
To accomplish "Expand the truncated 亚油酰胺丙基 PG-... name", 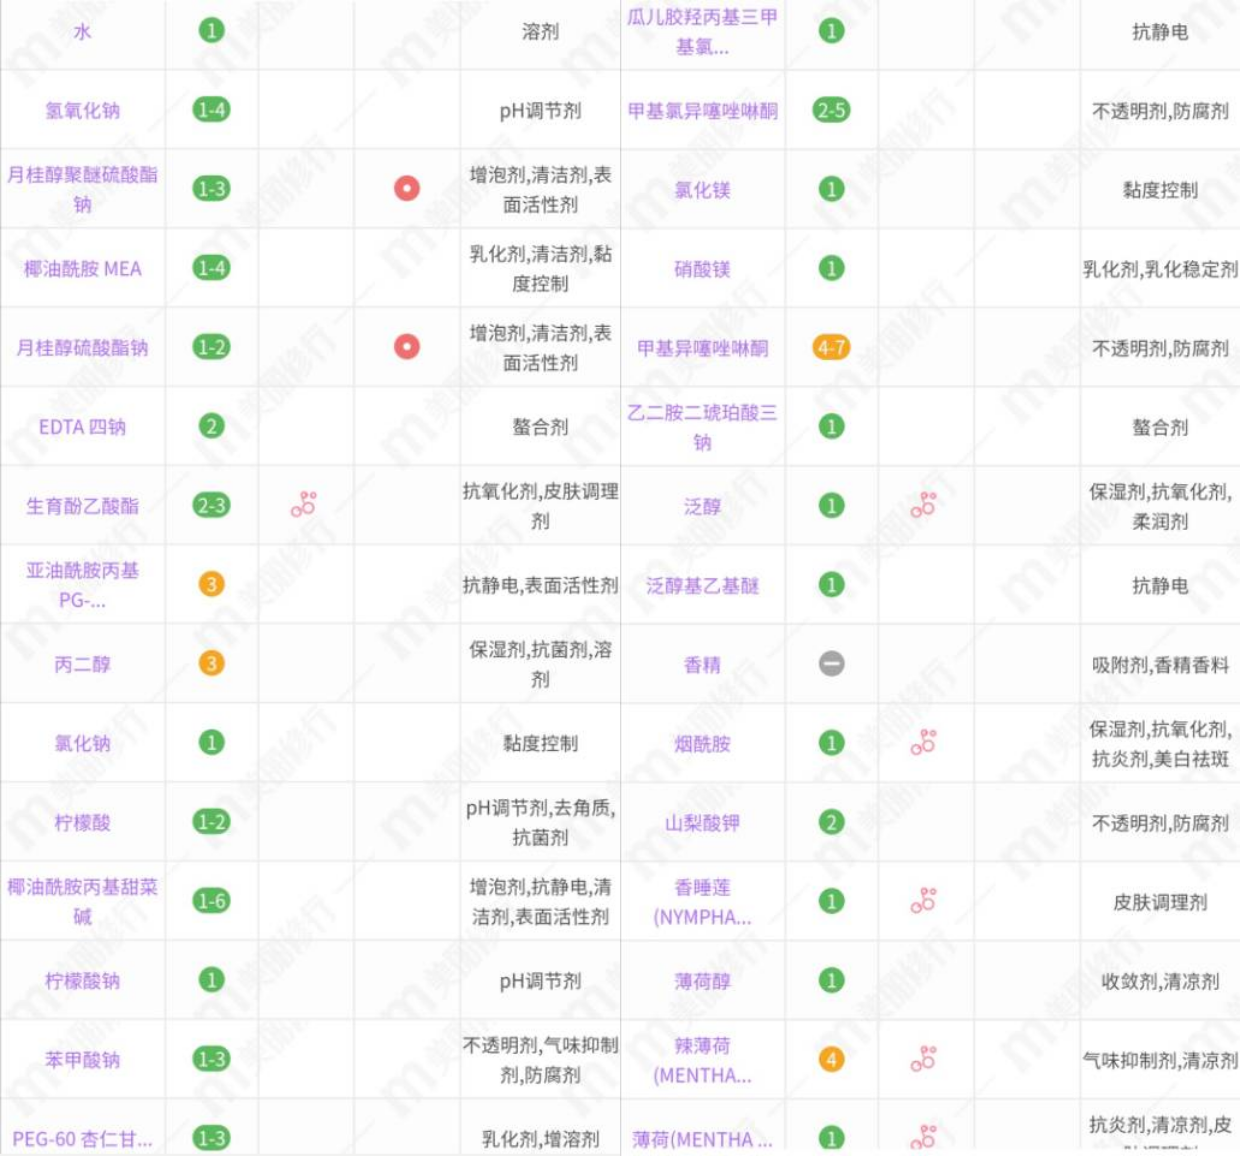I will pos(82,583).
